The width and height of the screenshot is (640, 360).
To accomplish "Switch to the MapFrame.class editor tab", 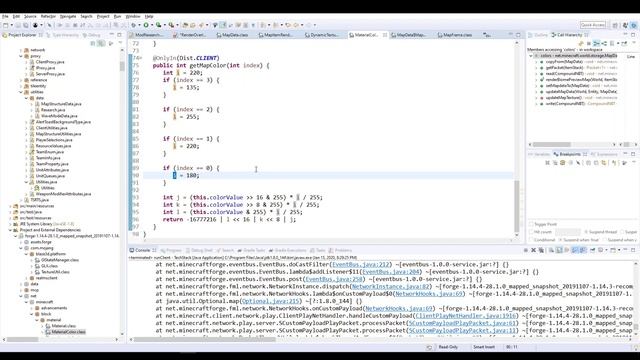I will (x=454, y=35).
